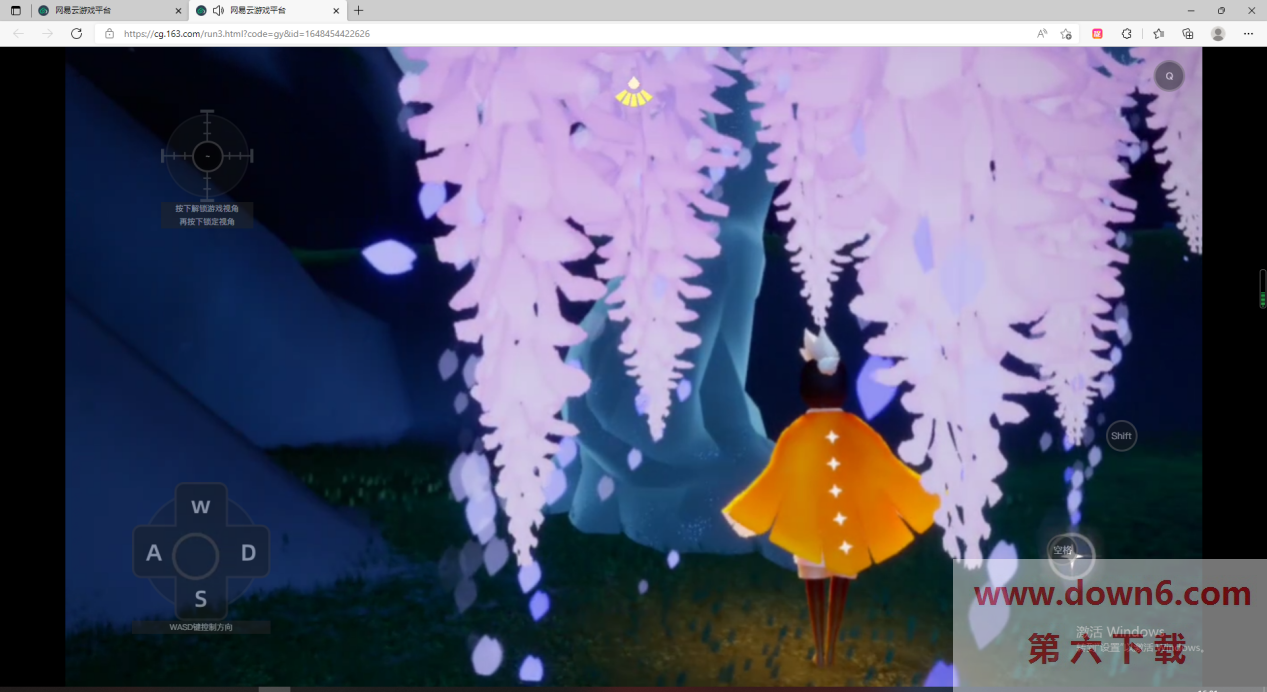View site information via the lock icon
Image resolution: width=1267 pixels, height=692 pixels.
pos(110,33)
